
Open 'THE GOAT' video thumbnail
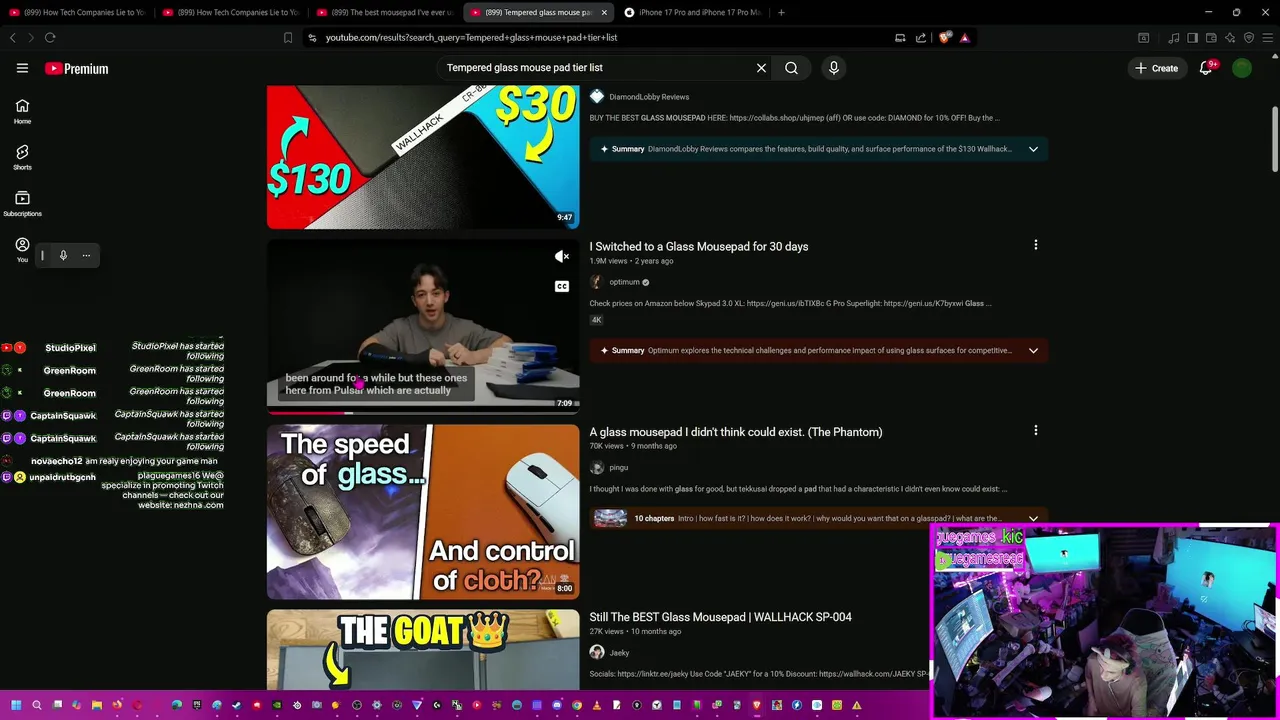click(423, 650)
